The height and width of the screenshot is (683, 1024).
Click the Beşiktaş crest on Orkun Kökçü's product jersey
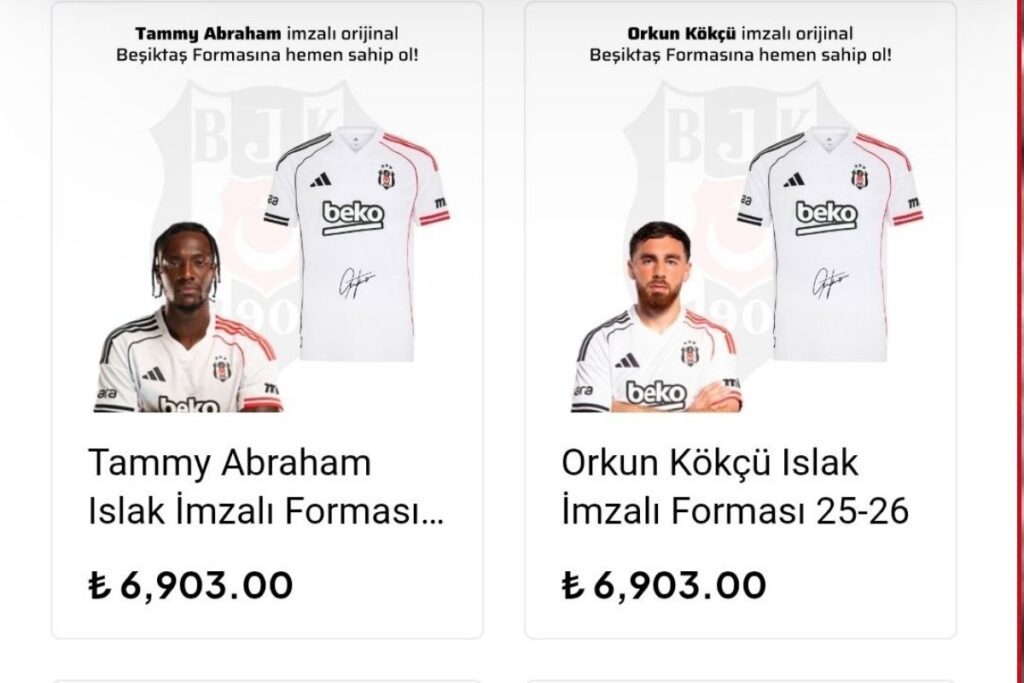coord(859,177)
